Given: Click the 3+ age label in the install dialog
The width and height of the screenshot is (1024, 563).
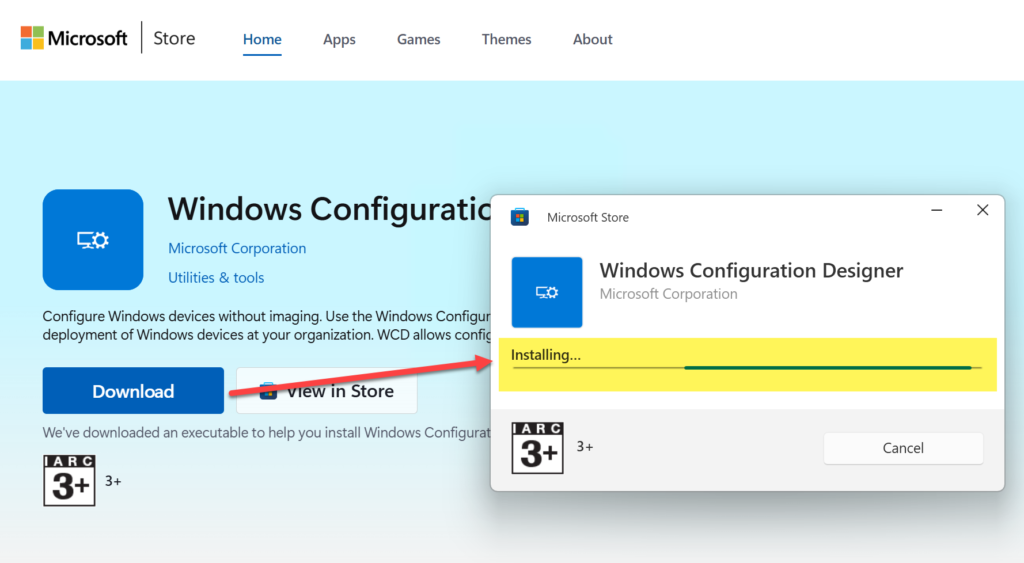Looking at the screenshot, I should (x=584, y=447).
